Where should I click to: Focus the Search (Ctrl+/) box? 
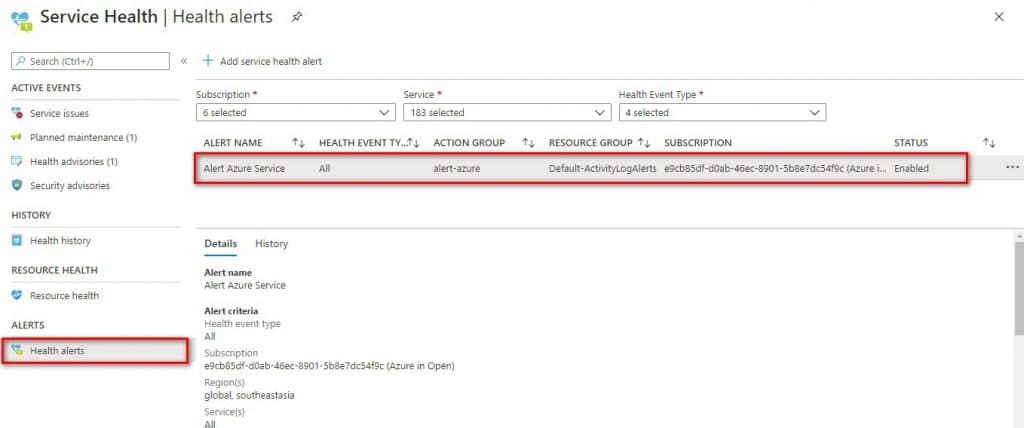coord(90,61)
